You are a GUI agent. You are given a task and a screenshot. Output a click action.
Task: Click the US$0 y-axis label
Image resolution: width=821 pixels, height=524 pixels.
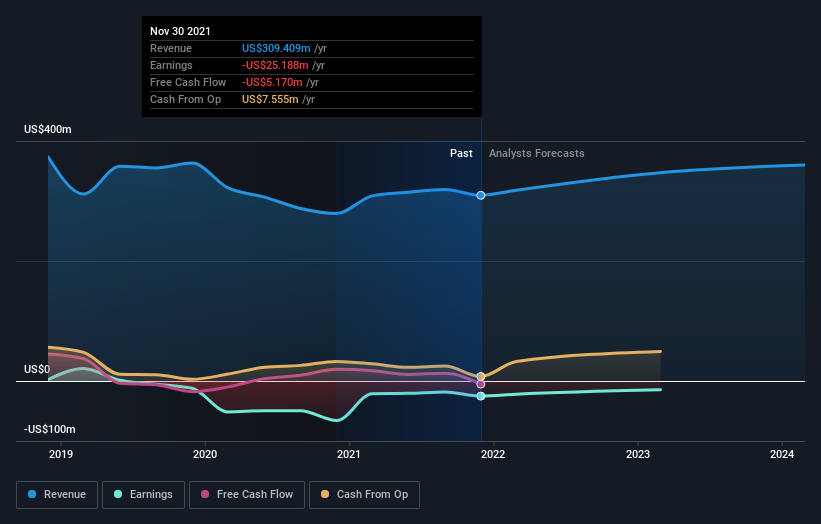tap(37, 369)
